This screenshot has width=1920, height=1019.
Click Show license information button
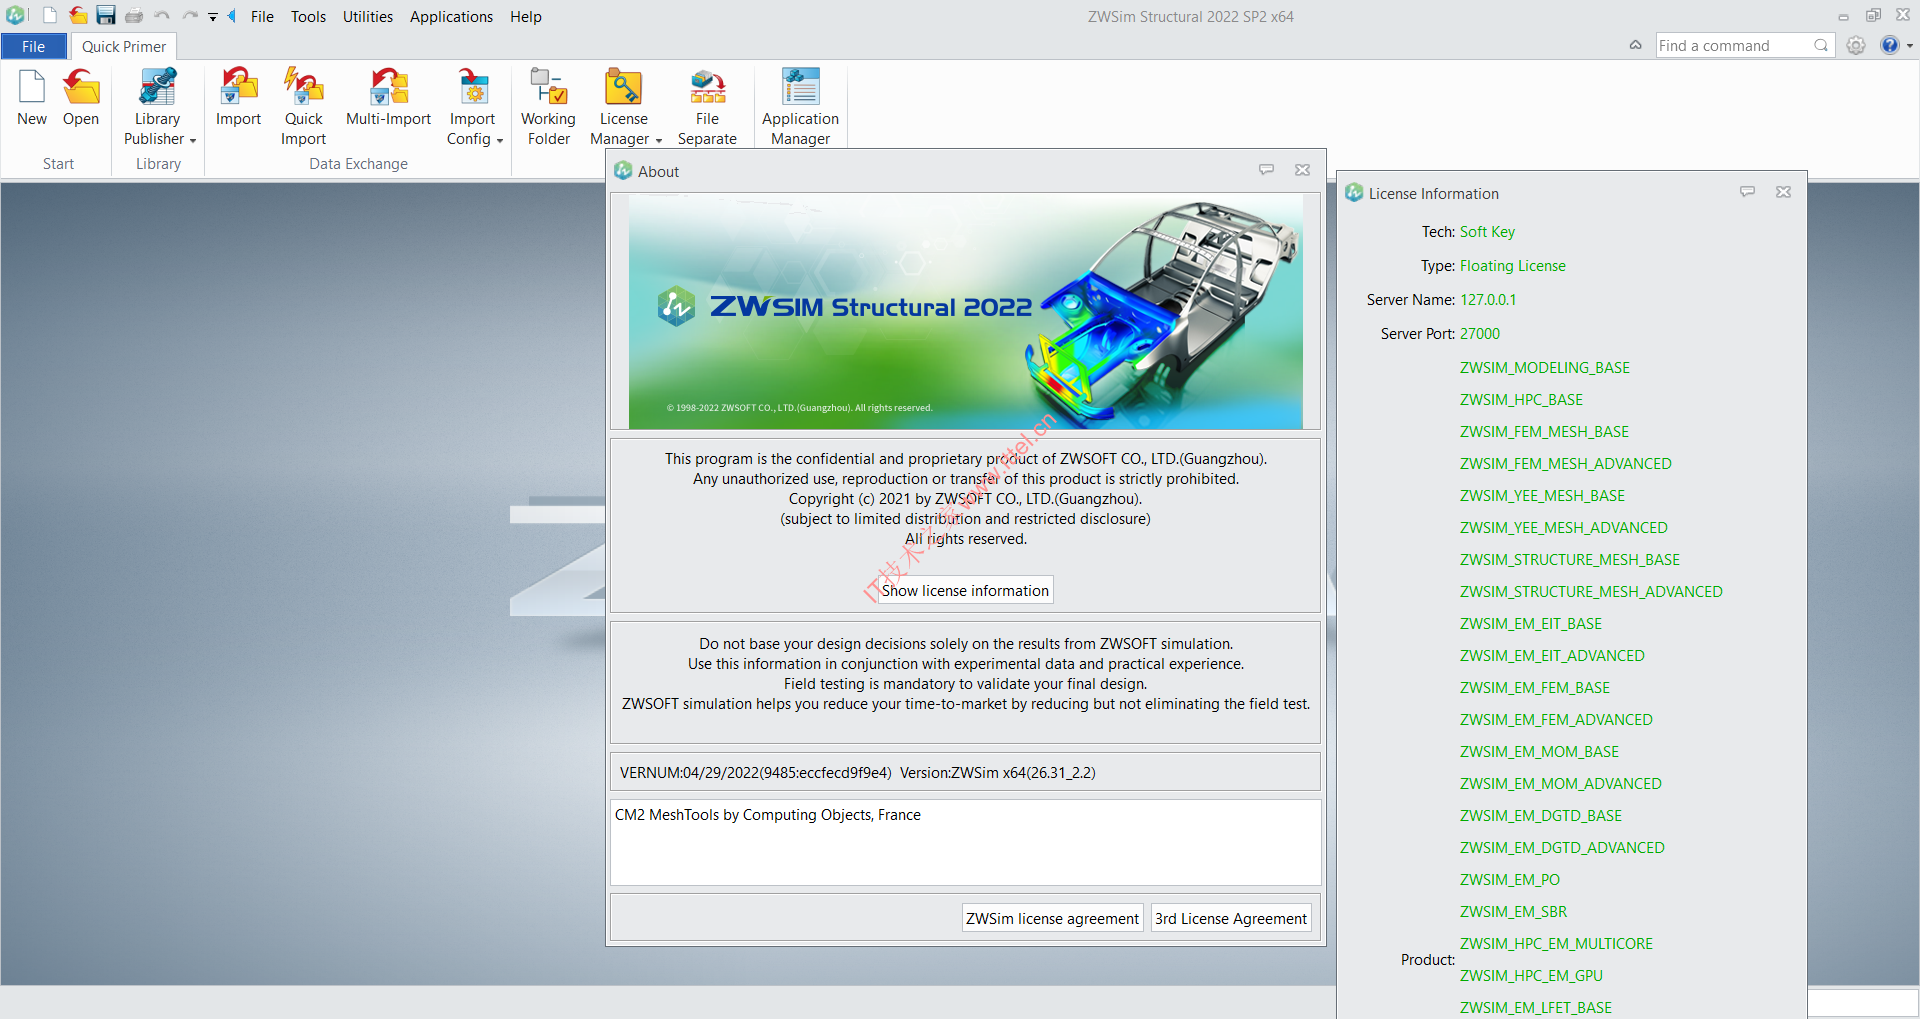pyautogui.click(x=965, y=590)
